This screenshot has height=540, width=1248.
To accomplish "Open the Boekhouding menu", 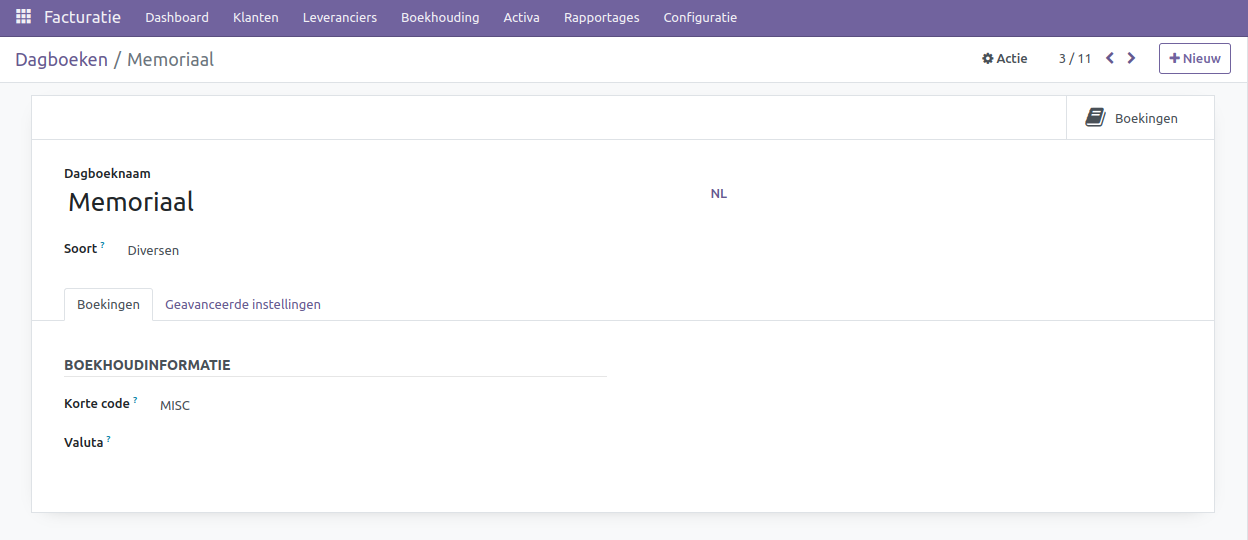I will (x=440, y=17).
